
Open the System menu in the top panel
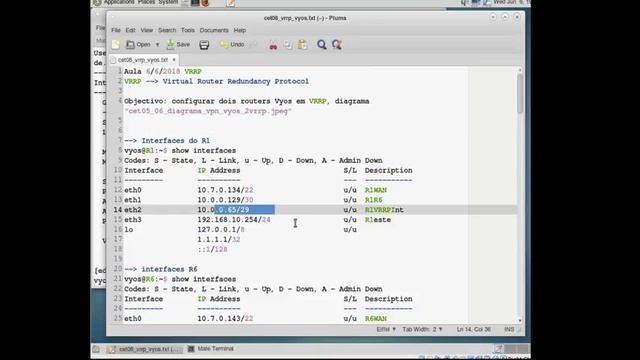tap(169, 2)
